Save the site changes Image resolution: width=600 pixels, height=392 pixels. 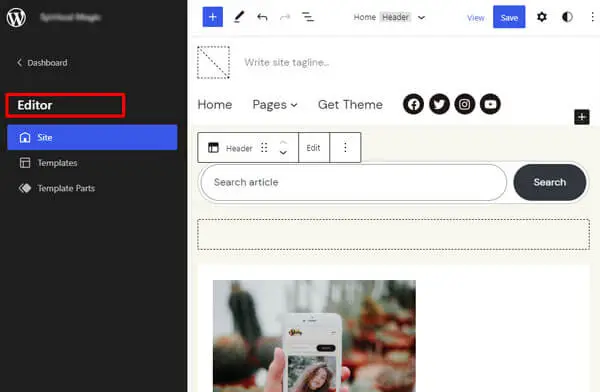[x=509, y=17]
